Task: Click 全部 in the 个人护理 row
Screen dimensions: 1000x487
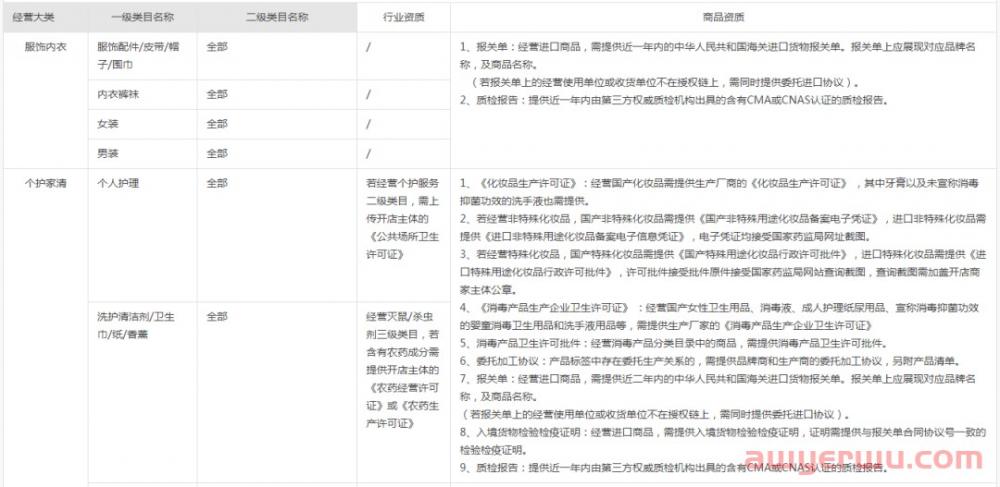Action: (217, 184)
